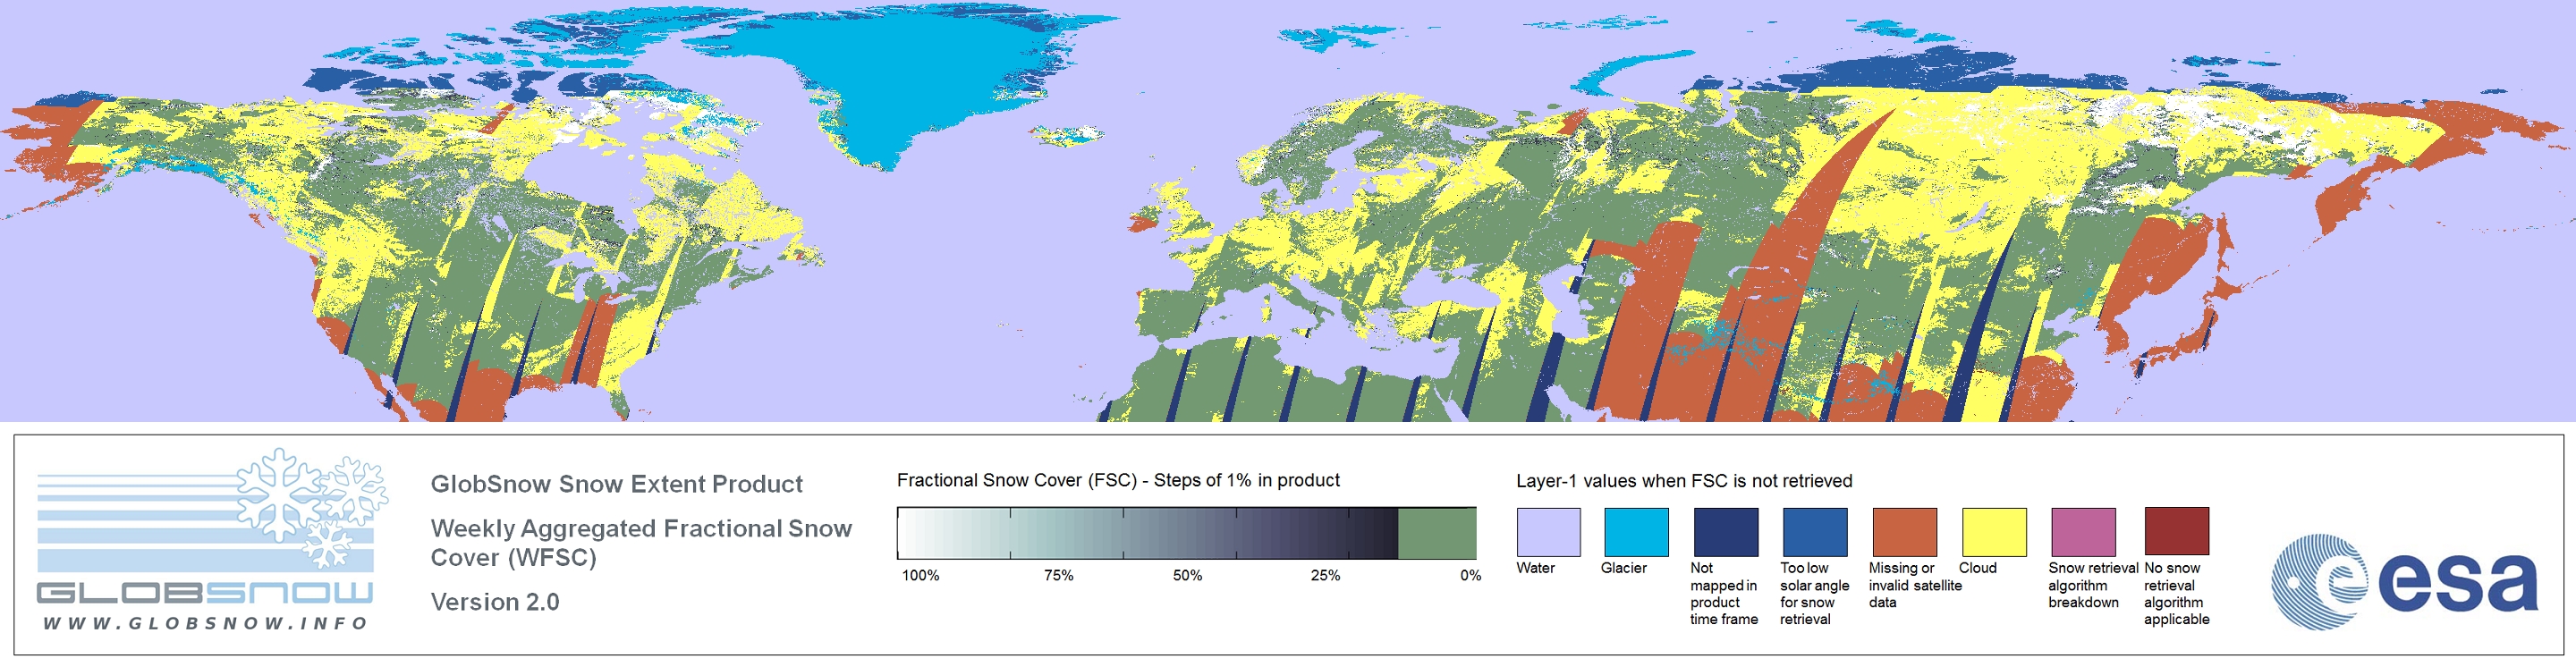
Task: Click the 'Version 2.0' text
Action: tap(495, 602)
